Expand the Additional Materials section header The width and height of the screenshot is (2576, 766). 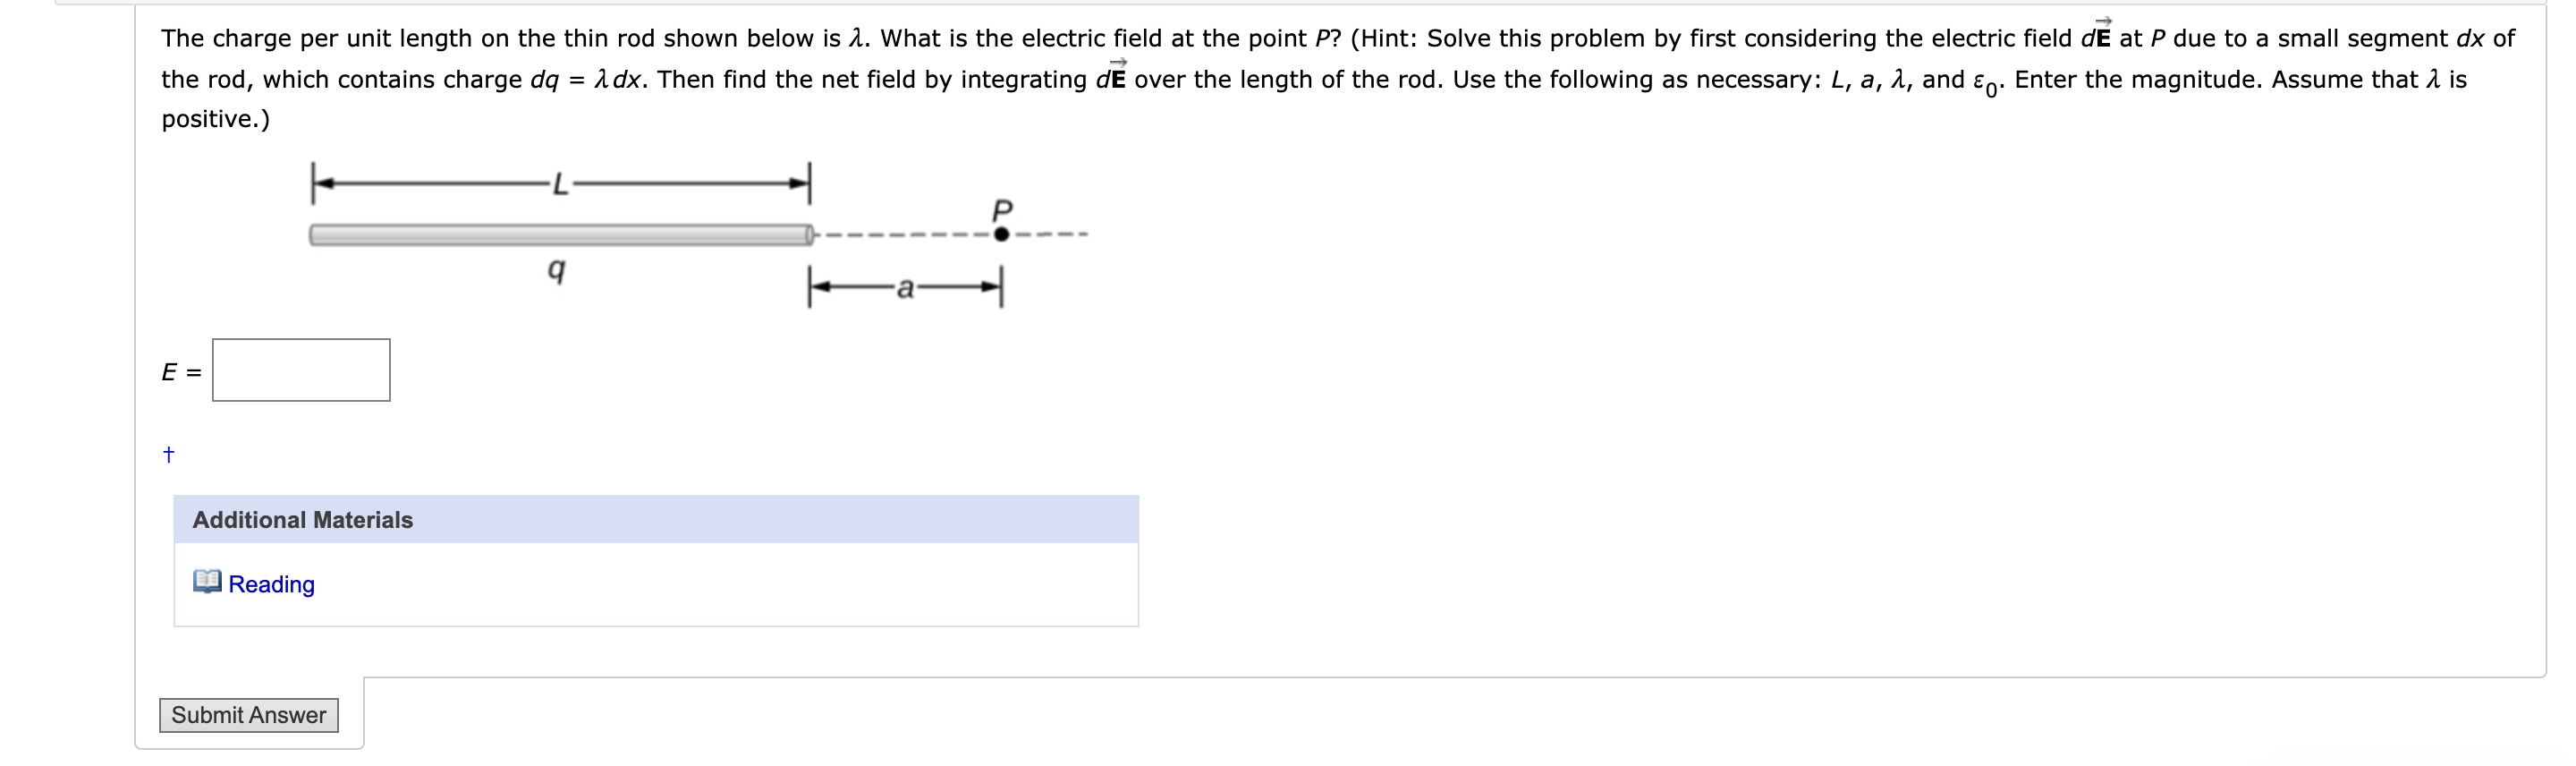click(x=303, y=519)
